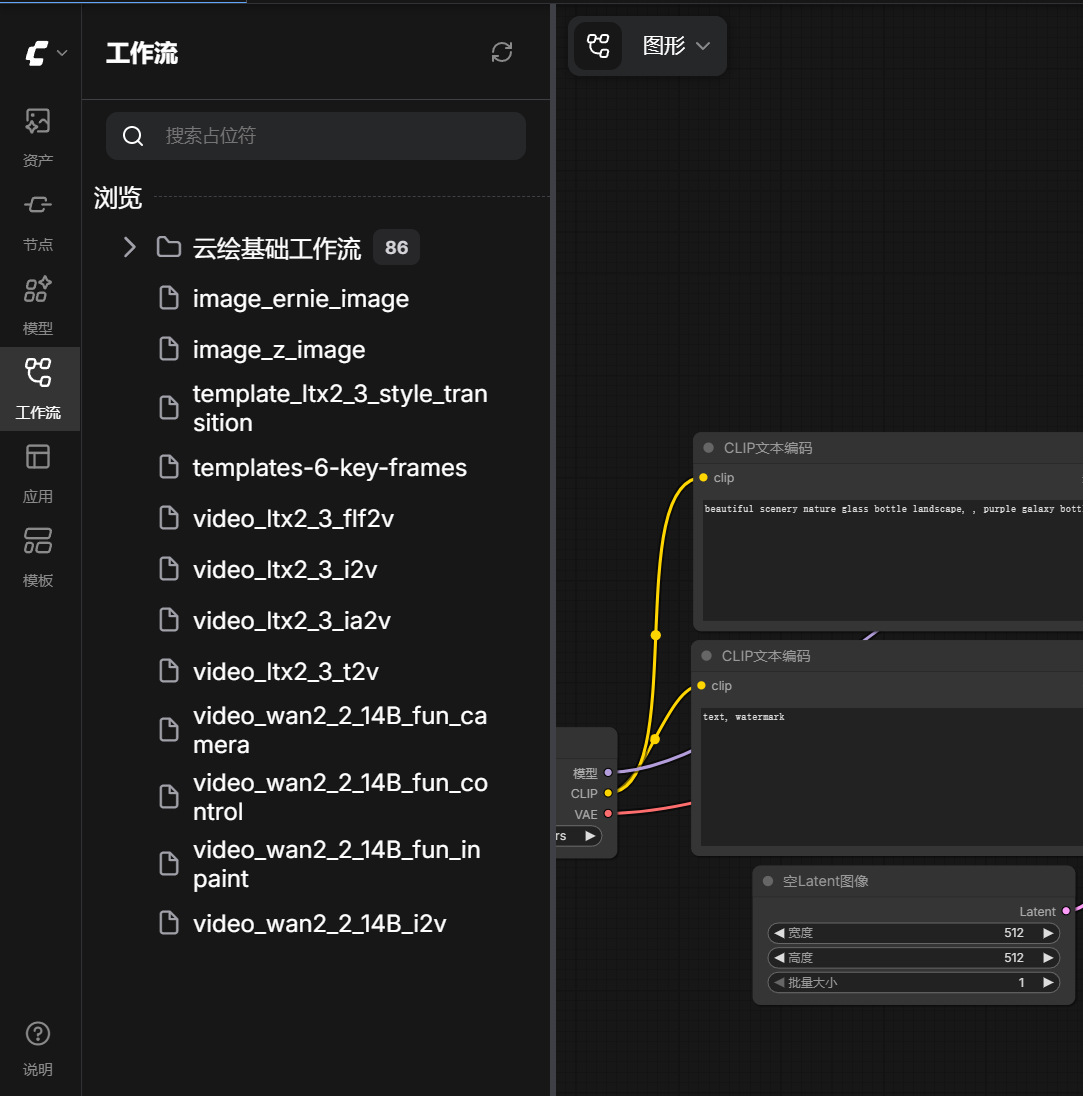Open the ComfyUI logo menu
Image resolution: width=1083 pixels, height=1096 pixels.
point(45,53)
